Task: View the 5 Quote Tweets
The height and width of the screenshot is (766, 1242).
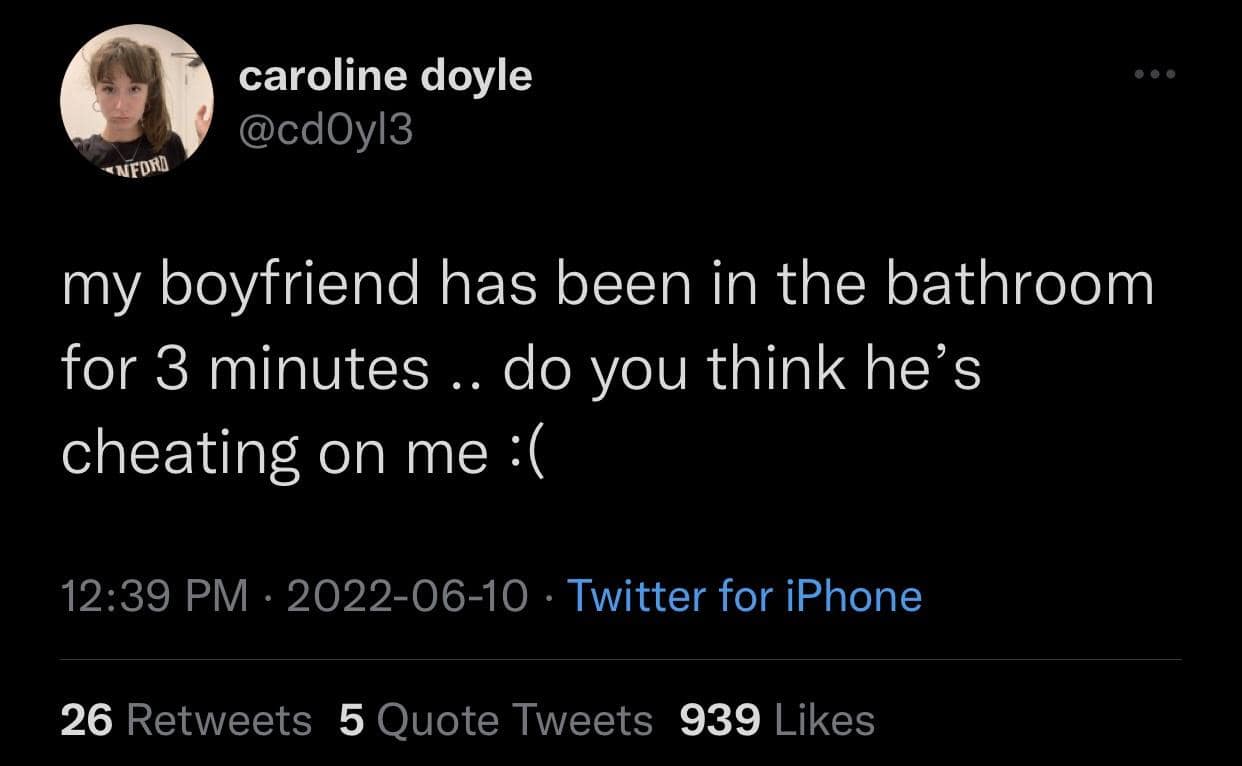Action: (x=495, y=720)
